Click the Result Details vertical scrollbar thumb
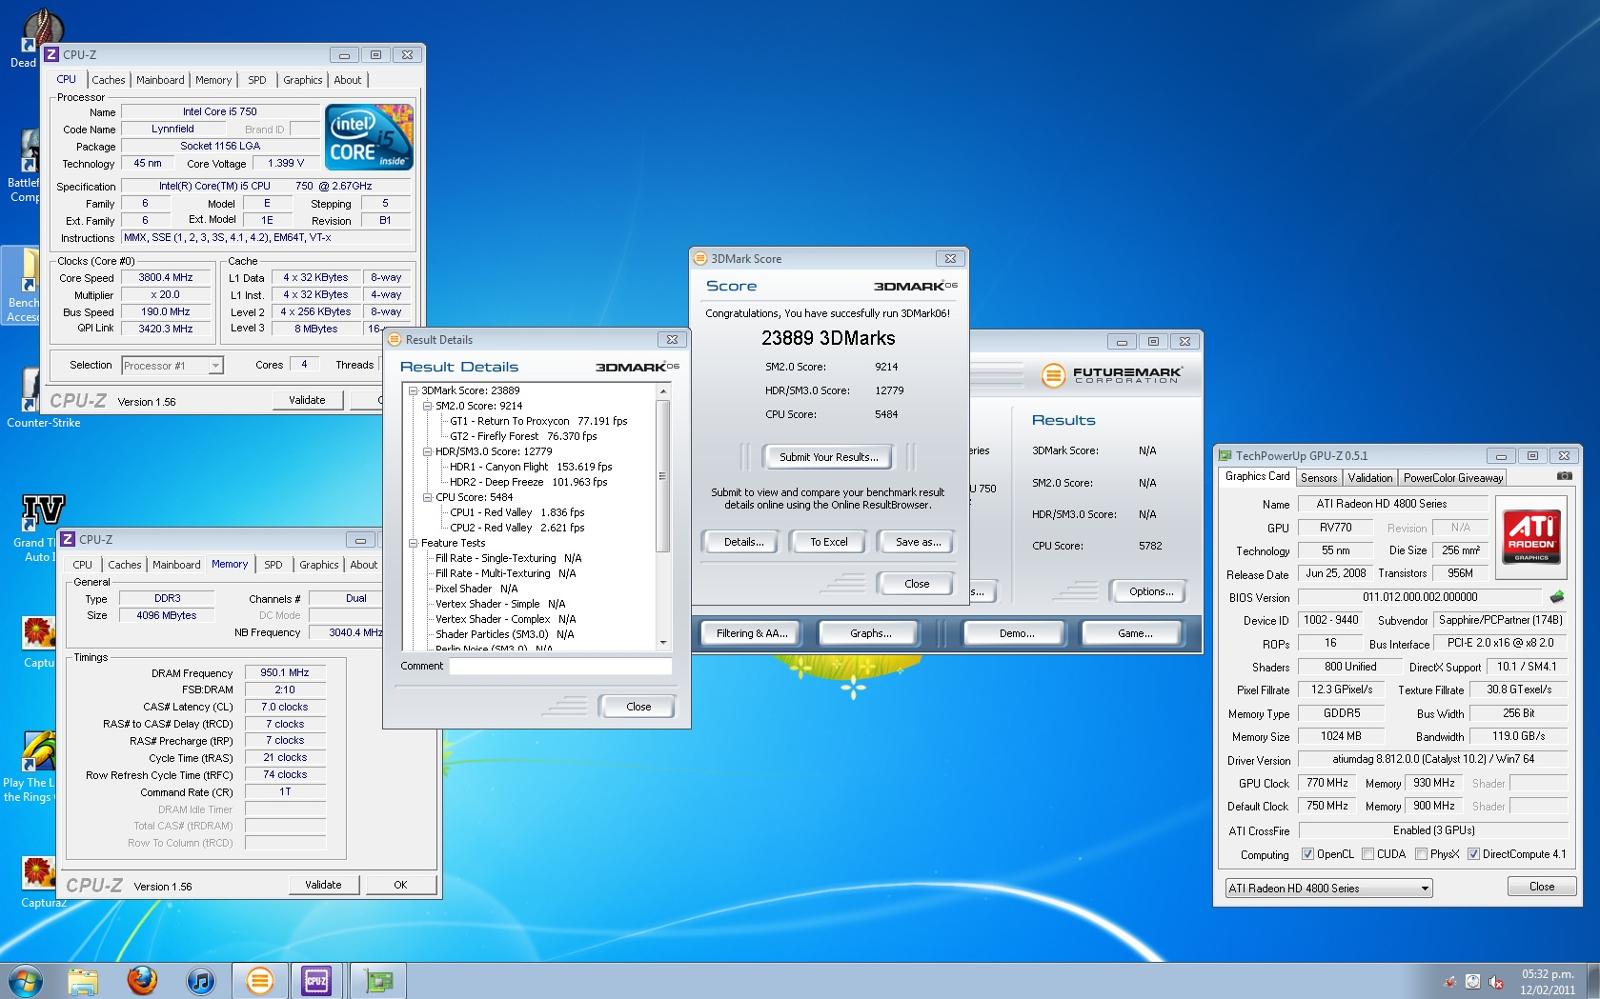Image resolution: width=1600 pixels, height=999 pixels. pyautogui.click(x=663, y=475)
